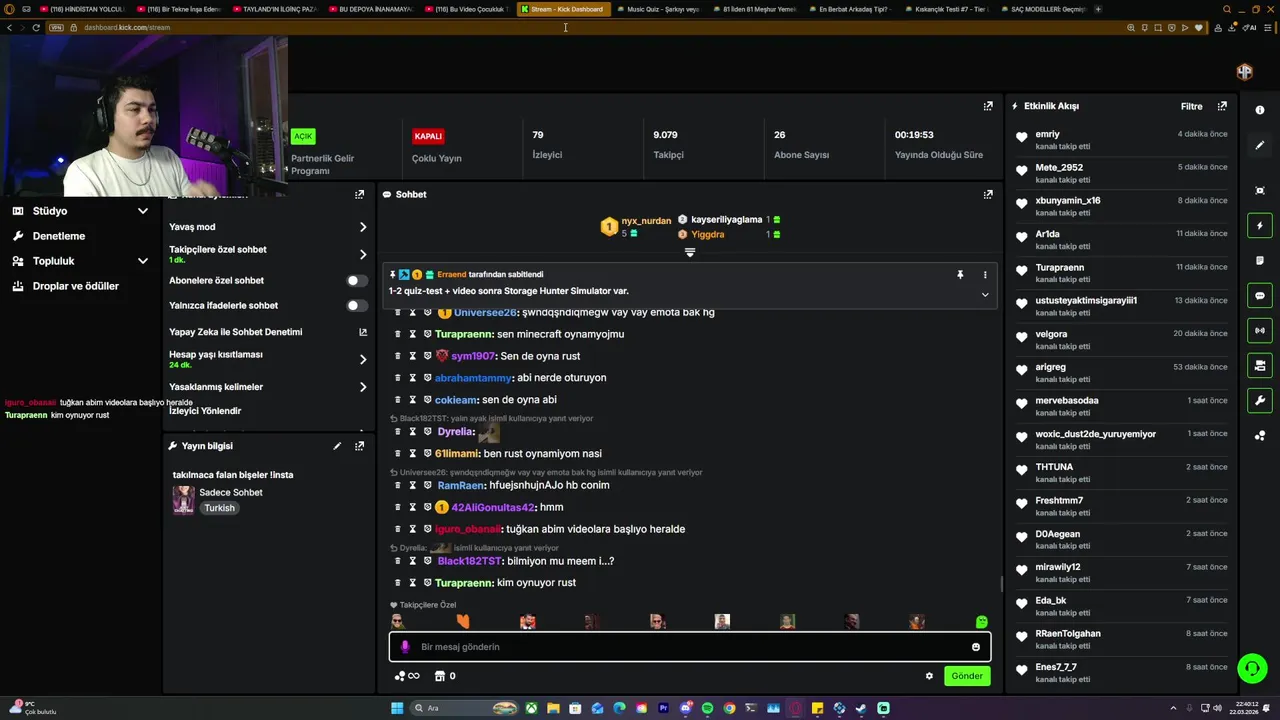Pop out the stream stats panel
This screenshot has height=720, width=1280.
pyautogui.click(x=988, y=106)
